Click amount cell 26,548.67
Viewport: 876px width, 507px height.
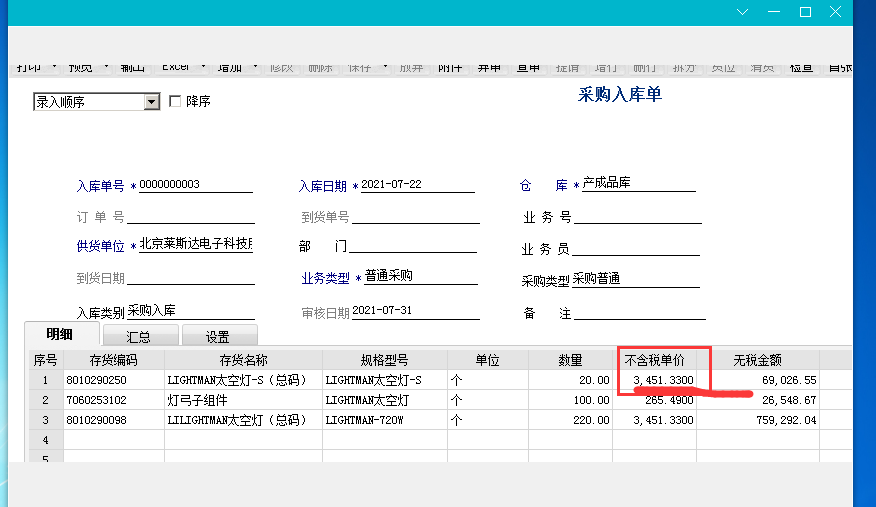click(x=758, y=400)
